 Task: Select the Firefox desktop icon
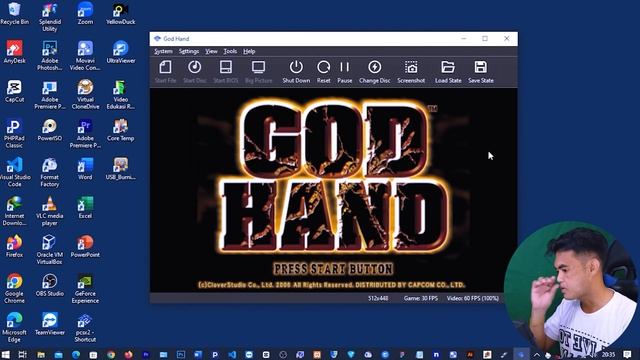click(14, 246)
